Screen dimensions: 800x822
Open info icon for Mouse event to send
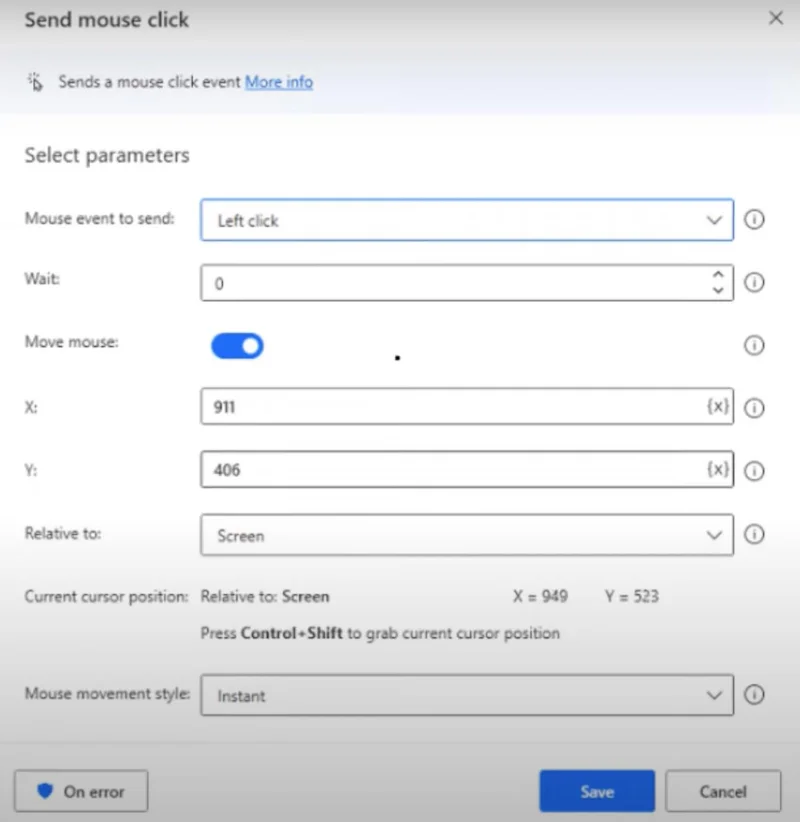click(x=754, y=219)
